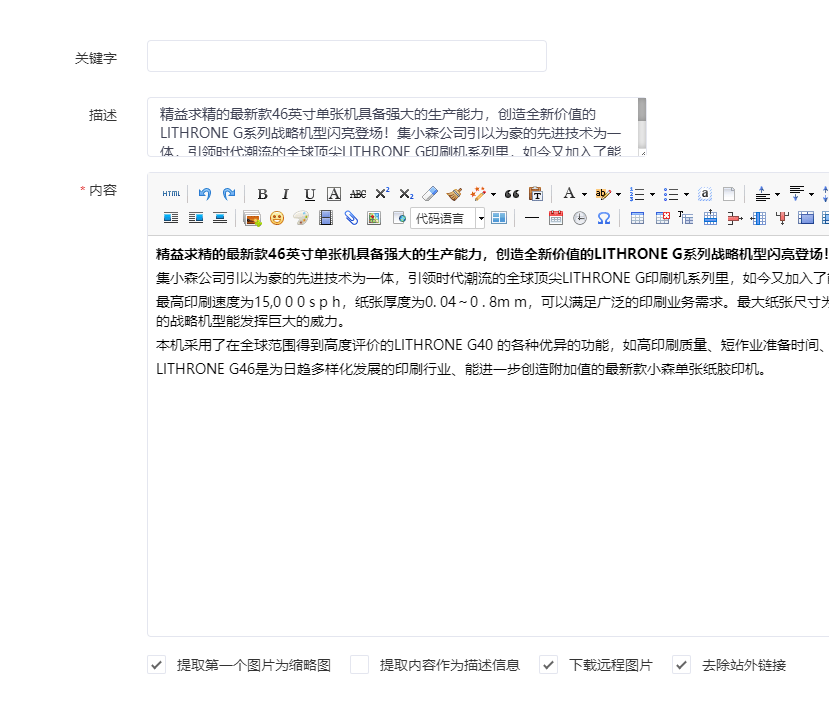Expand paragraph spacing after dropdown
This screenshot has width=829, height=715.
point(812,194)
